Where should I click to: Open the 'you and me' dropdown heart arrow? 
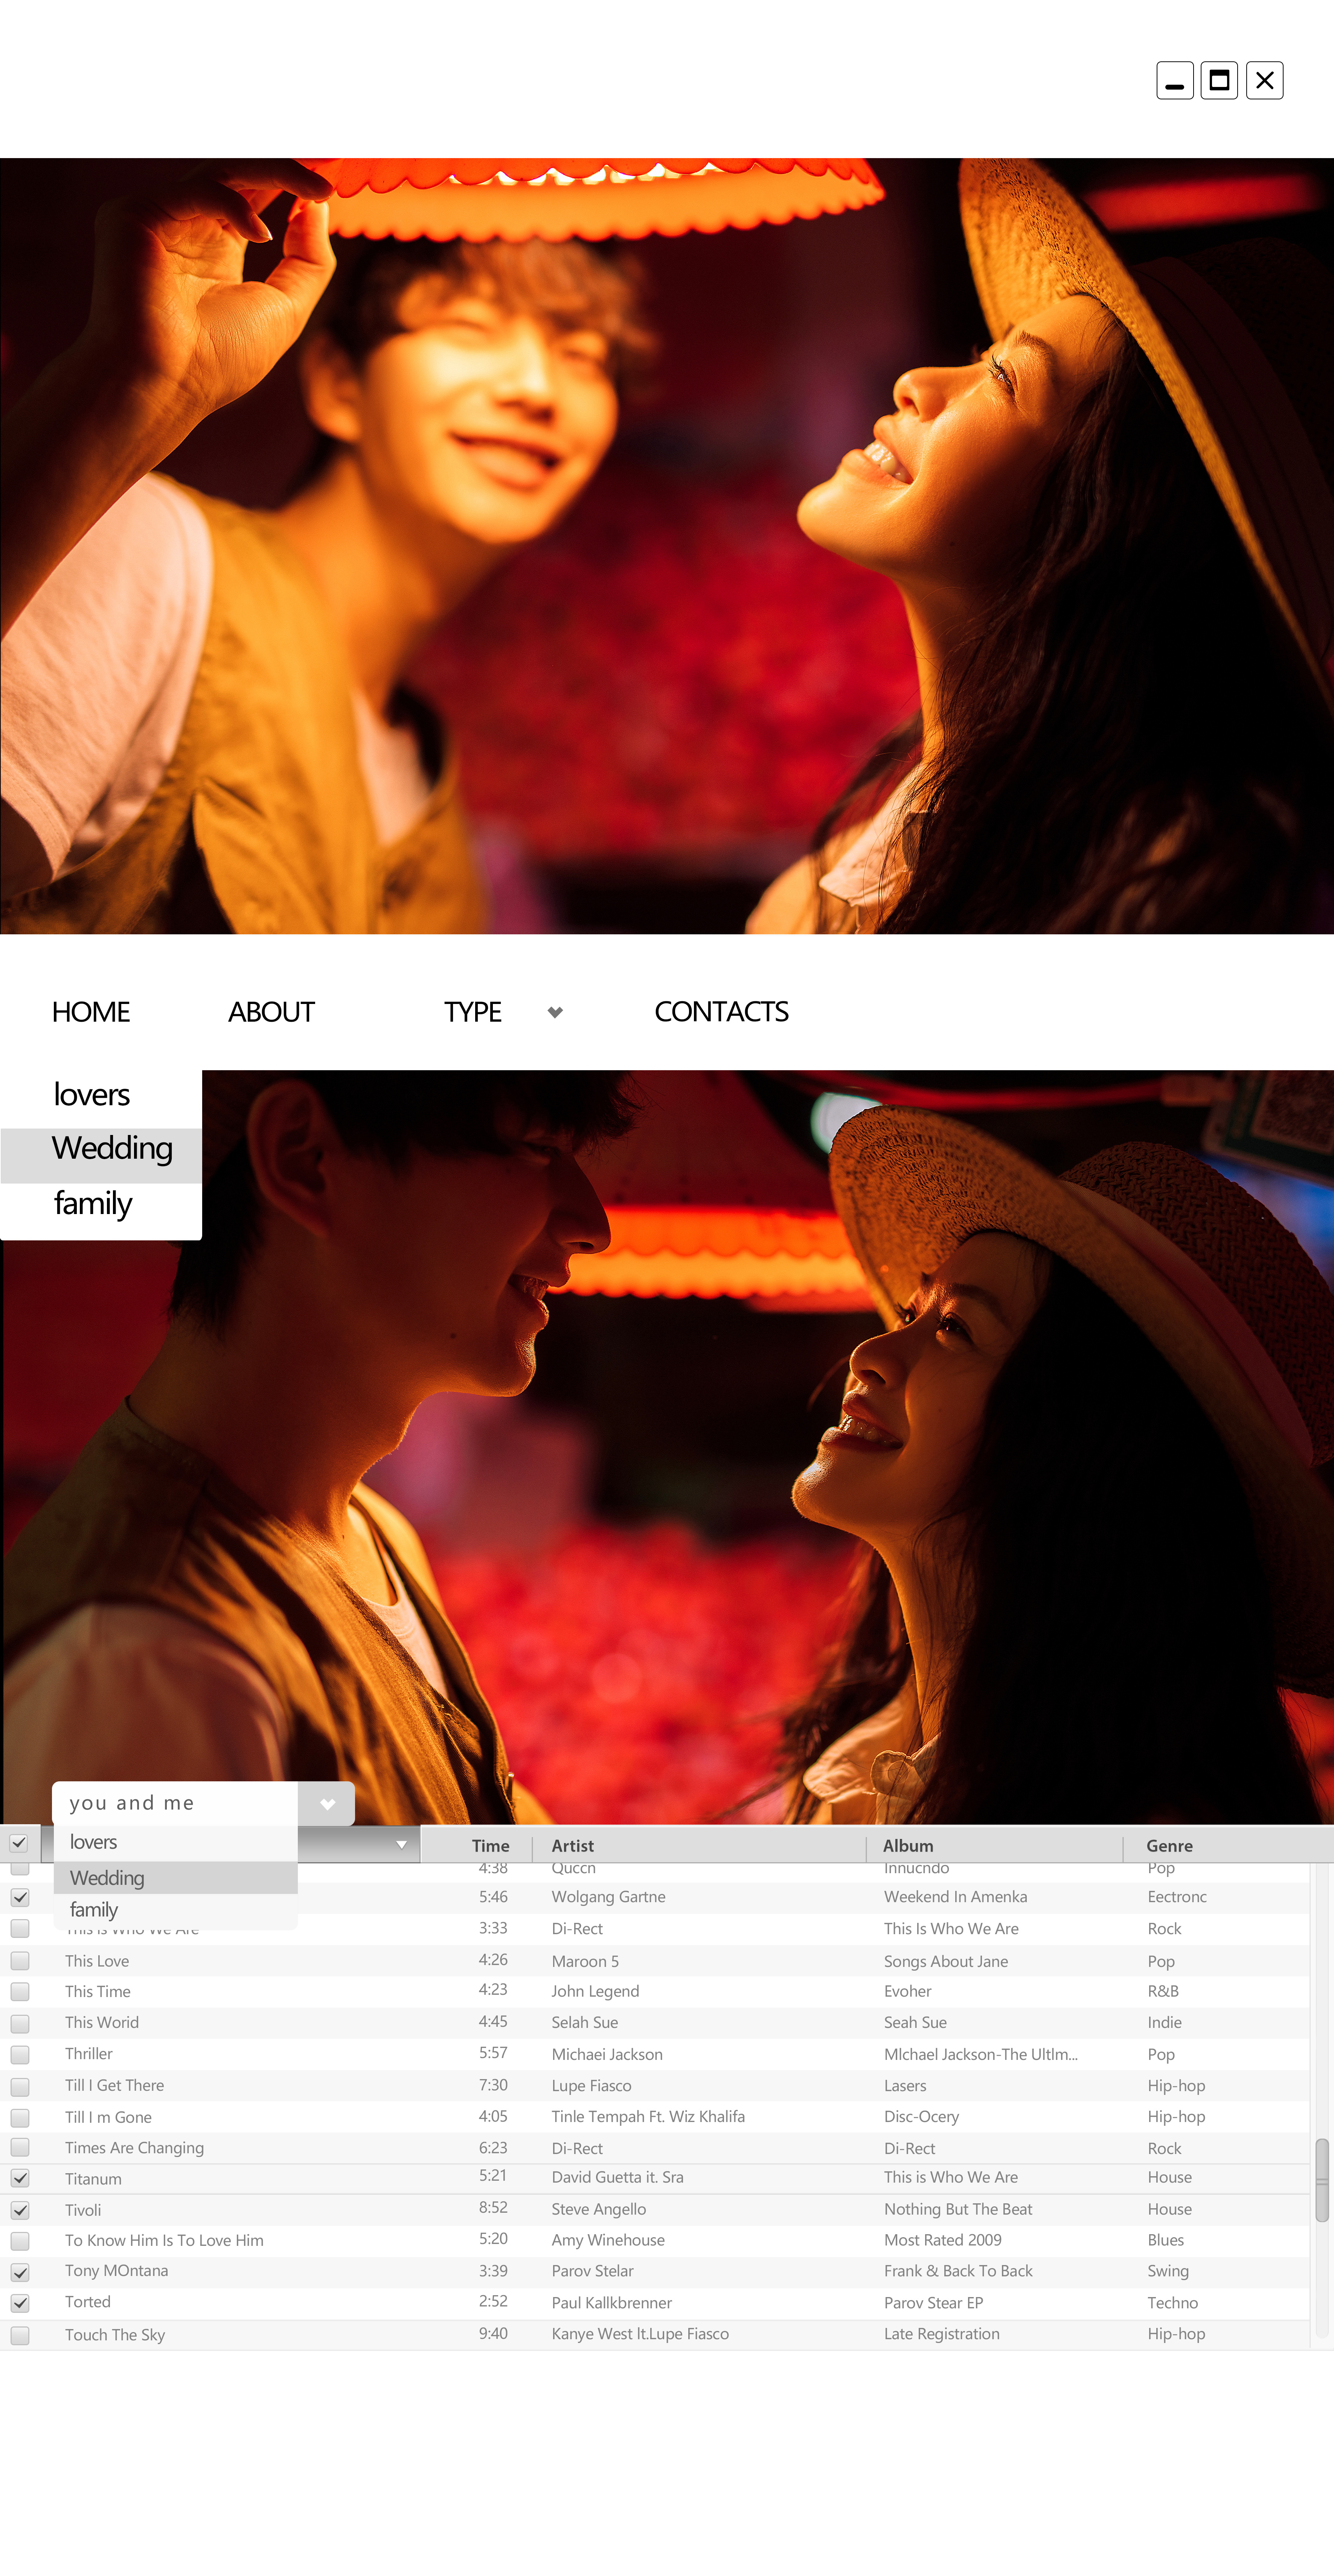(x=327, y=1803)
